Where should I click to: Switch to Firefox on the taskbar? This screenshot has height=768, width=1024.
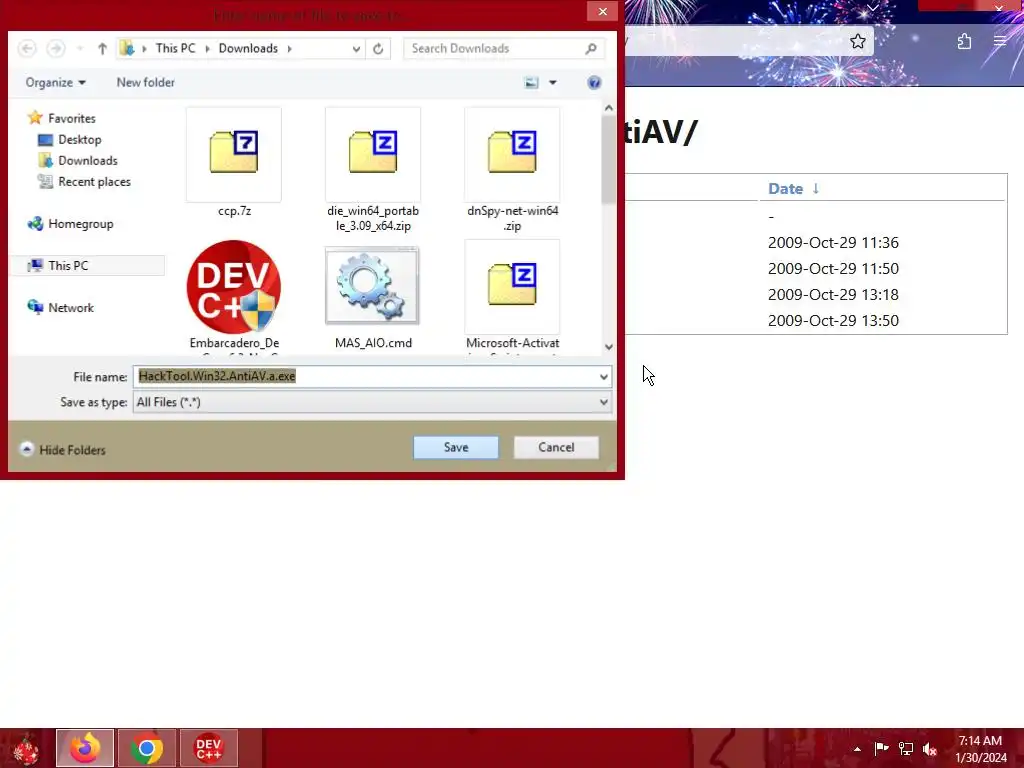pos(85,748)
